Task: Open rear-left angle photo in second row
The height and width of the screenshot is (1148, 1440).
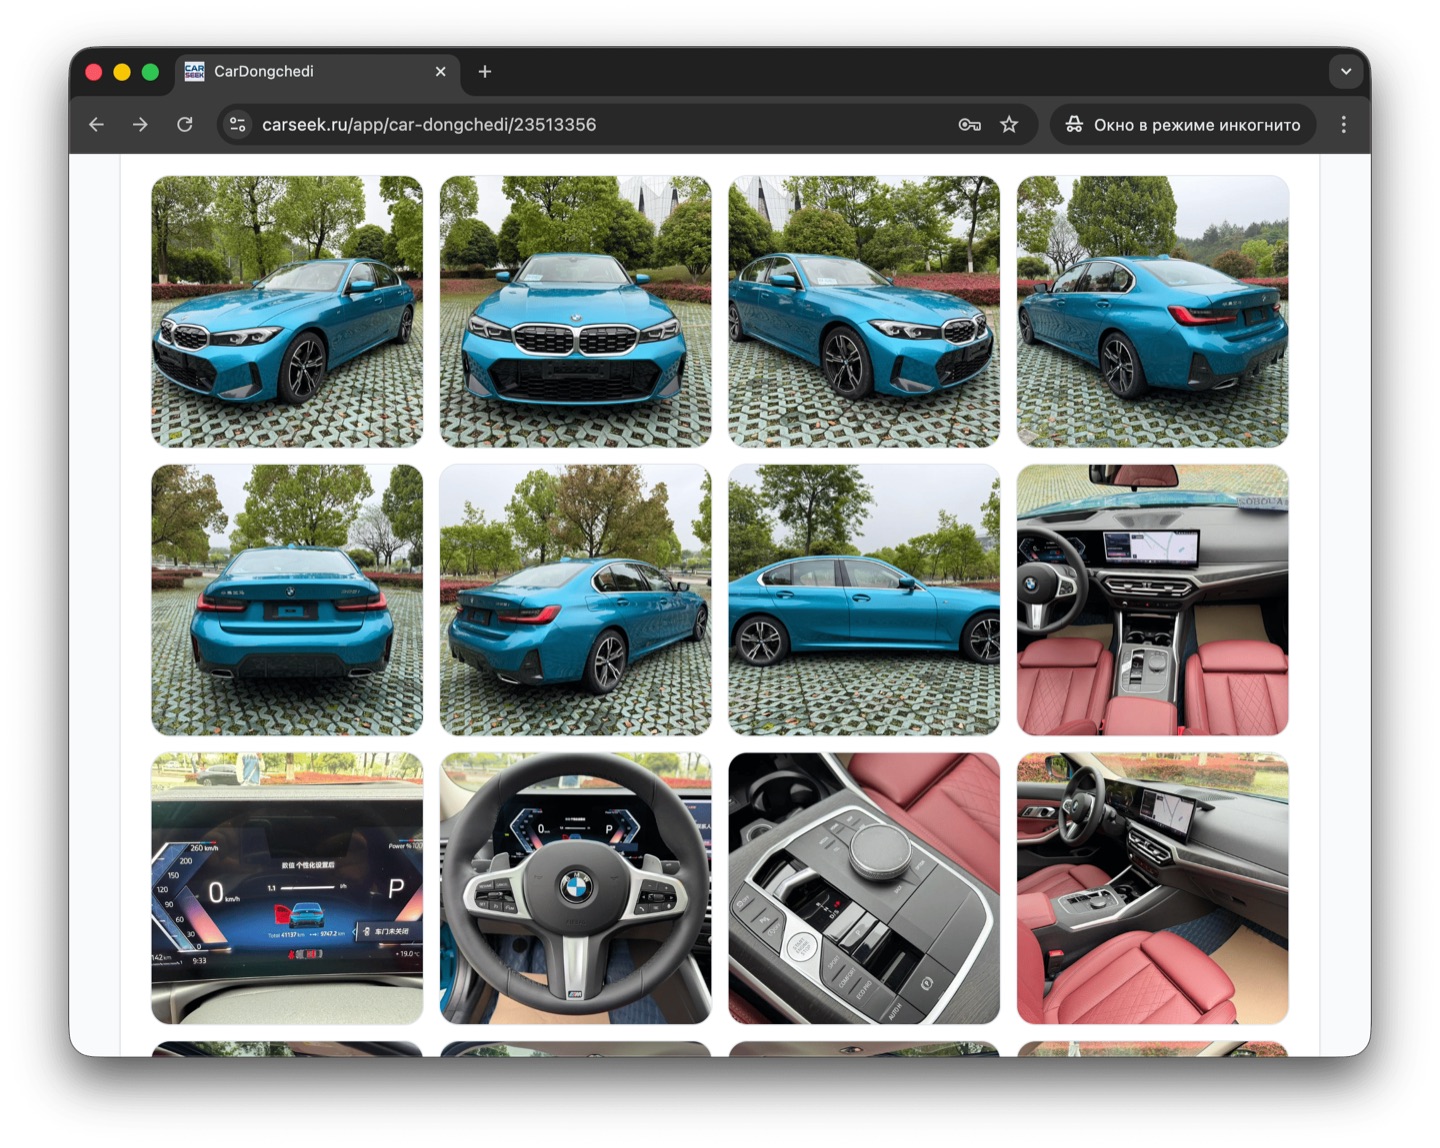Action: tap(575, 600)
